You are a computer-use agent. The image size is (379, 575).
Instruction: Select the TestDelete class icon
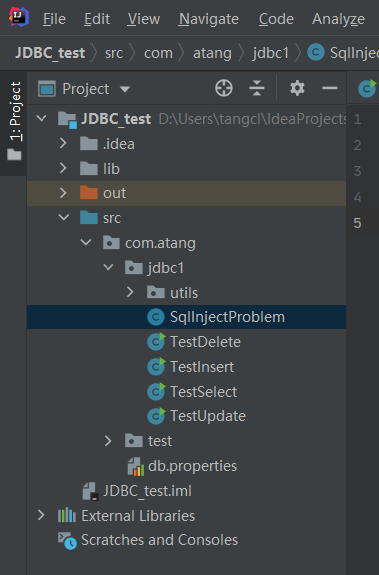(157, 342)
